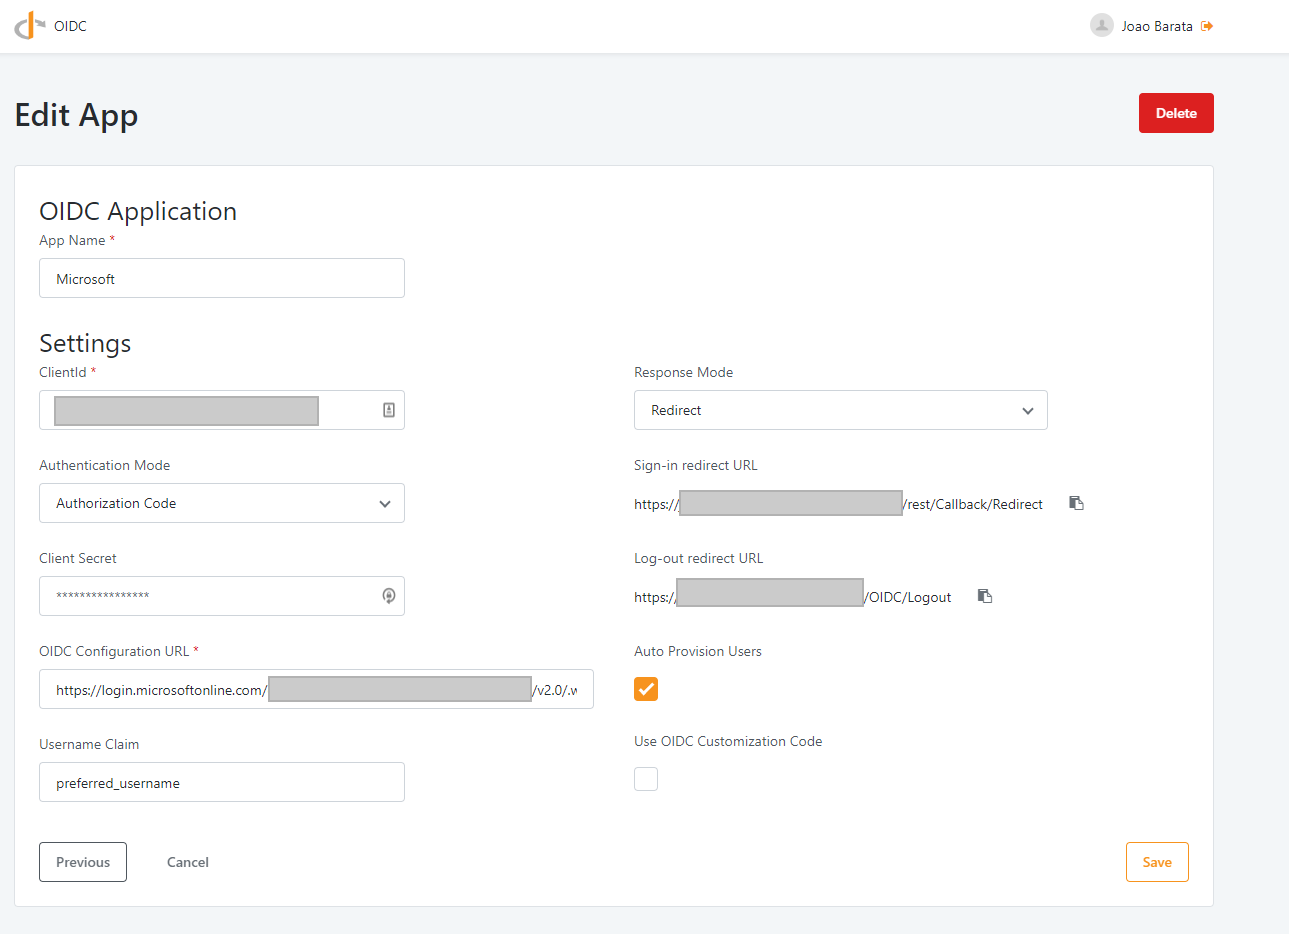Cancel editing the application
The width and height of the screenshot is (1289, 934).
point(187,861)
